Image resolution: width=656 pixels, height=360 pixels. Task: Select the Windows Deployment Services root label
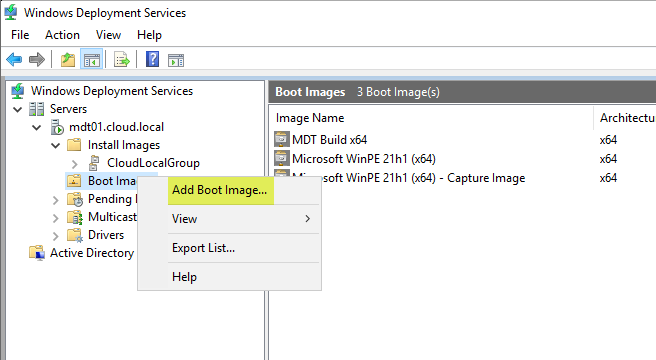pyautogui.click(x=112, y=91)
